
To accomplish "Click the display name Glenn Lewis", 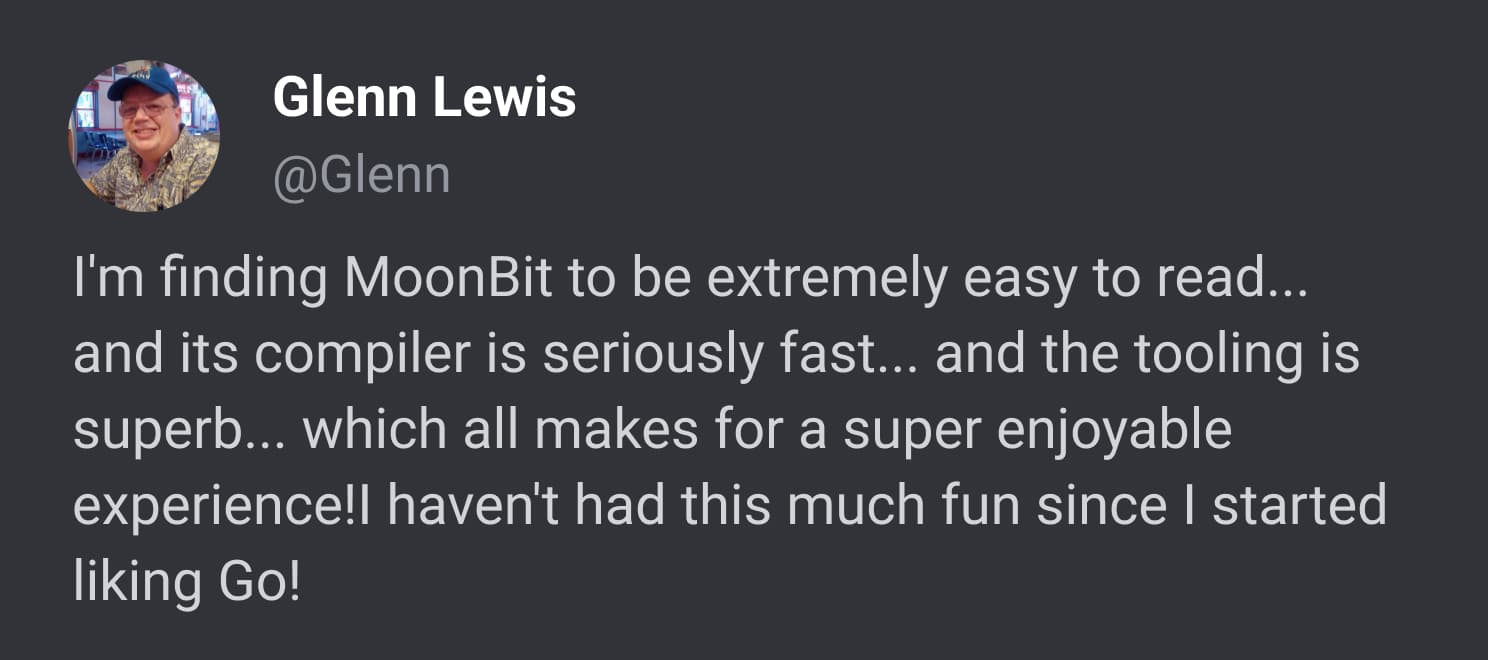I will pos(424,98).
